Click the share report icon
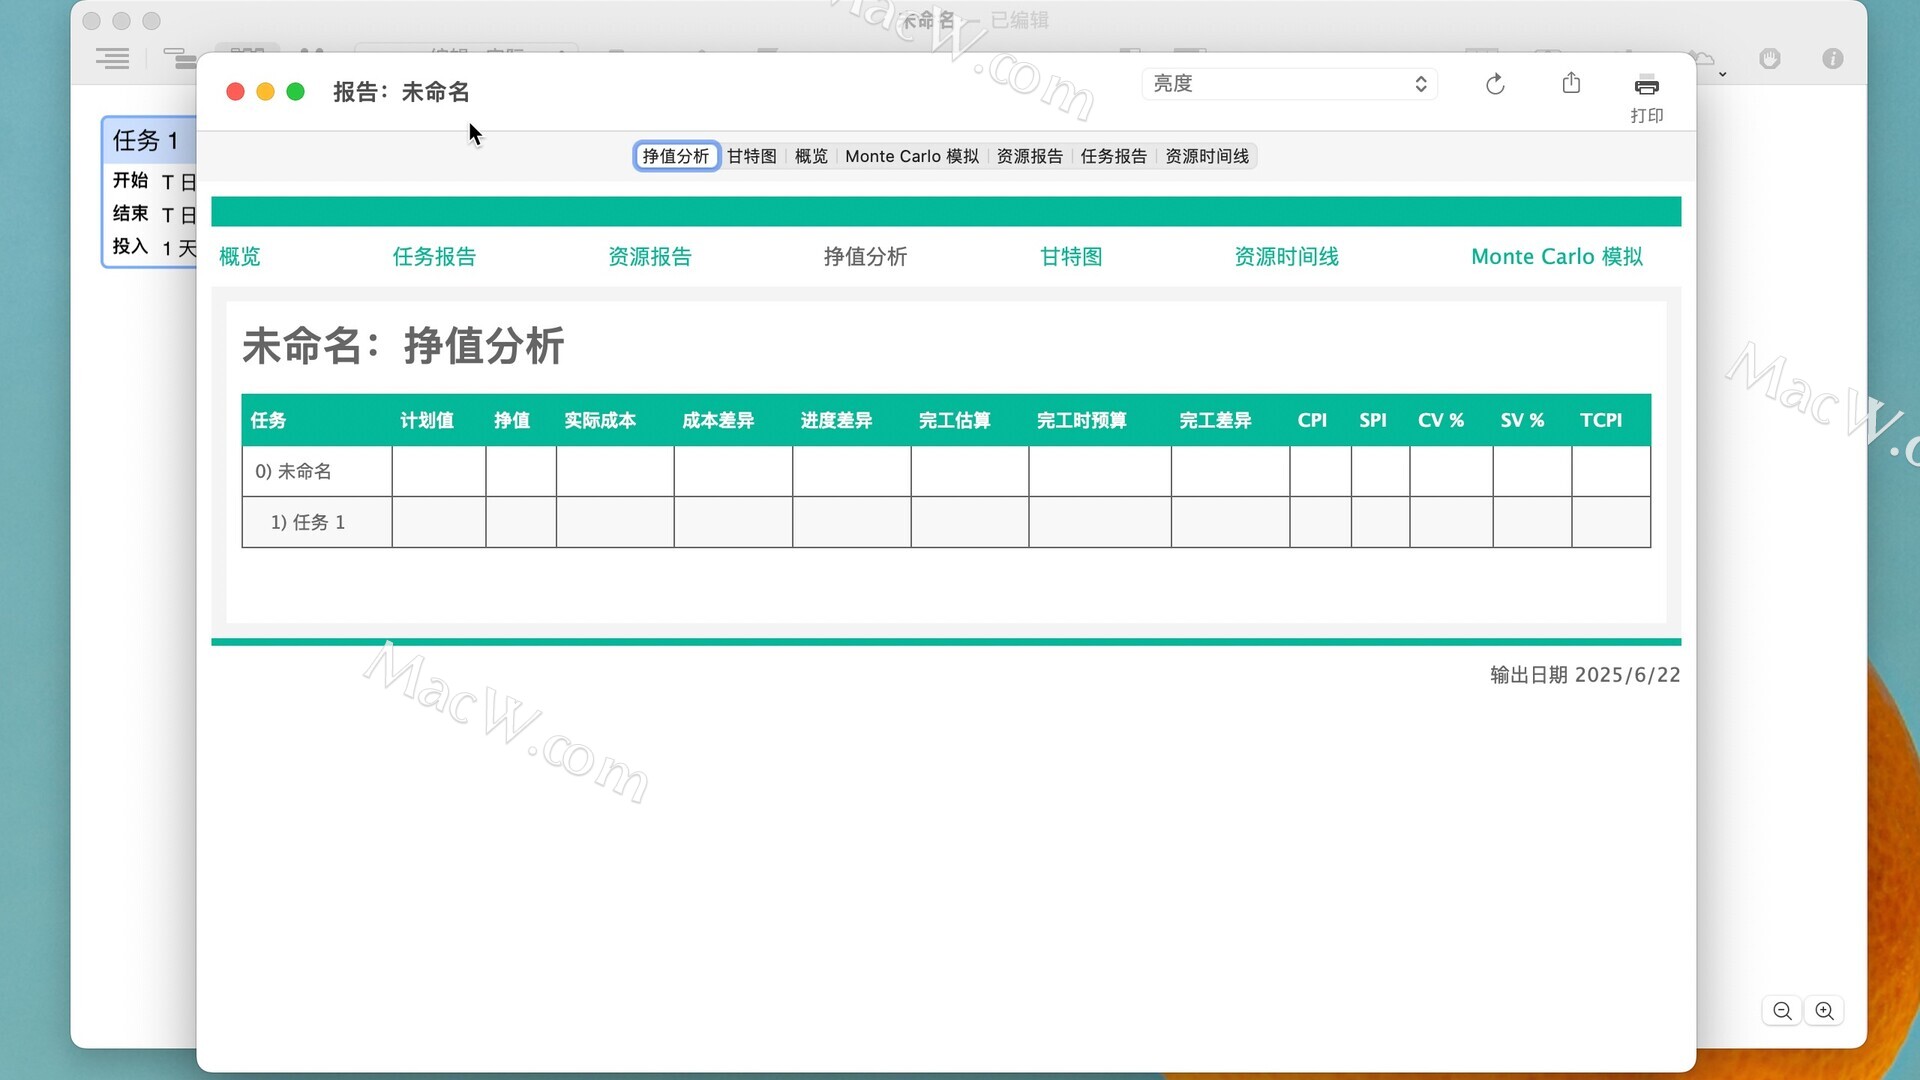Screen dimensions: 1920x1080 tap(1571, 83)
